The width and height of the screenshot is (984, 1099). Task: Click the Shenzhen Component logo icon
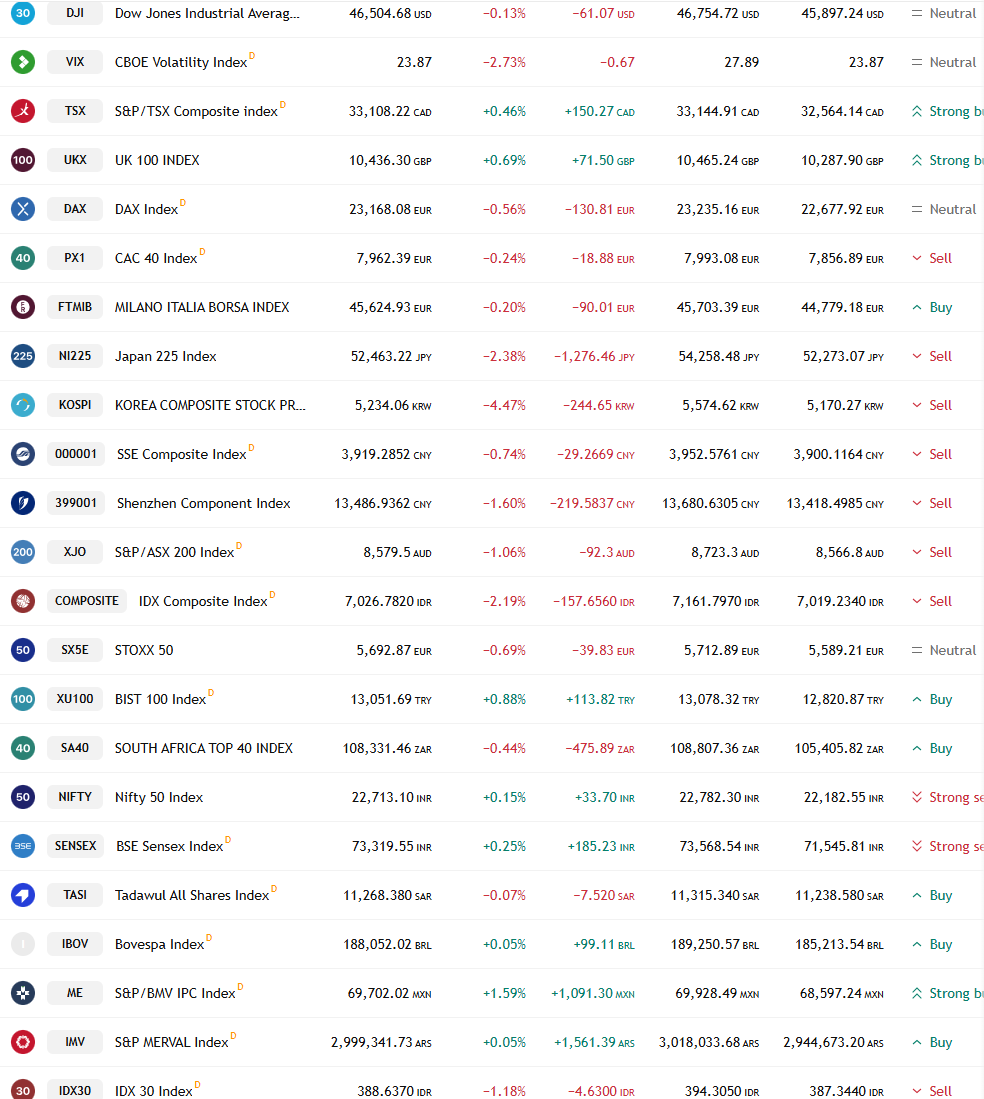(22, 503)
